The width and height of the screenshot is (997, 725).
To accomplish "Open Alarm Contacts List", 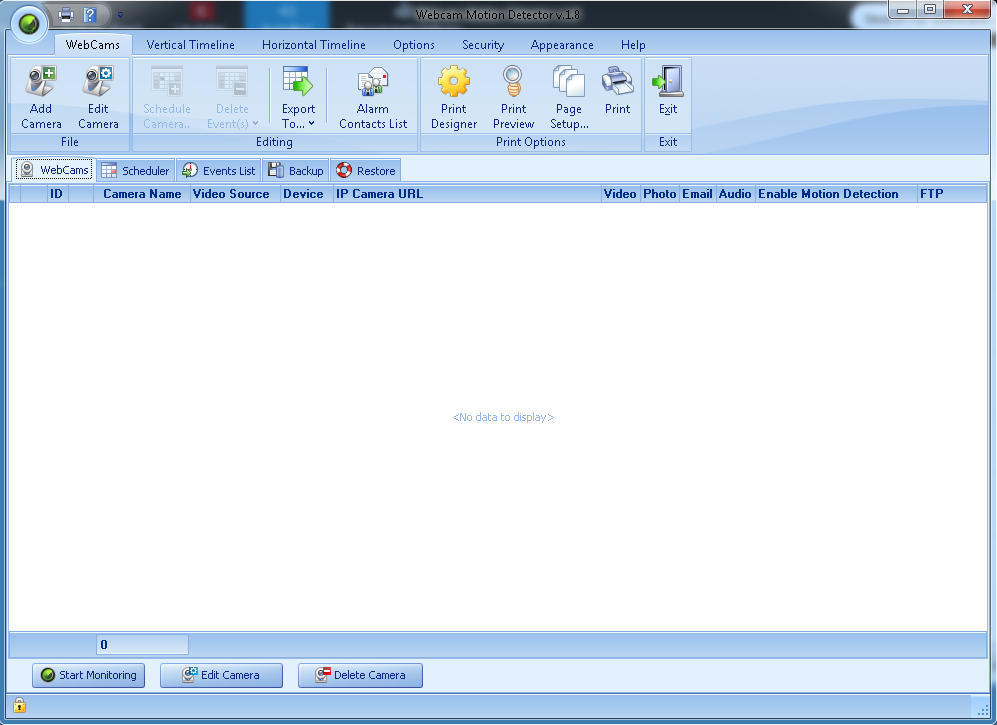I will (x=373, y=82).
